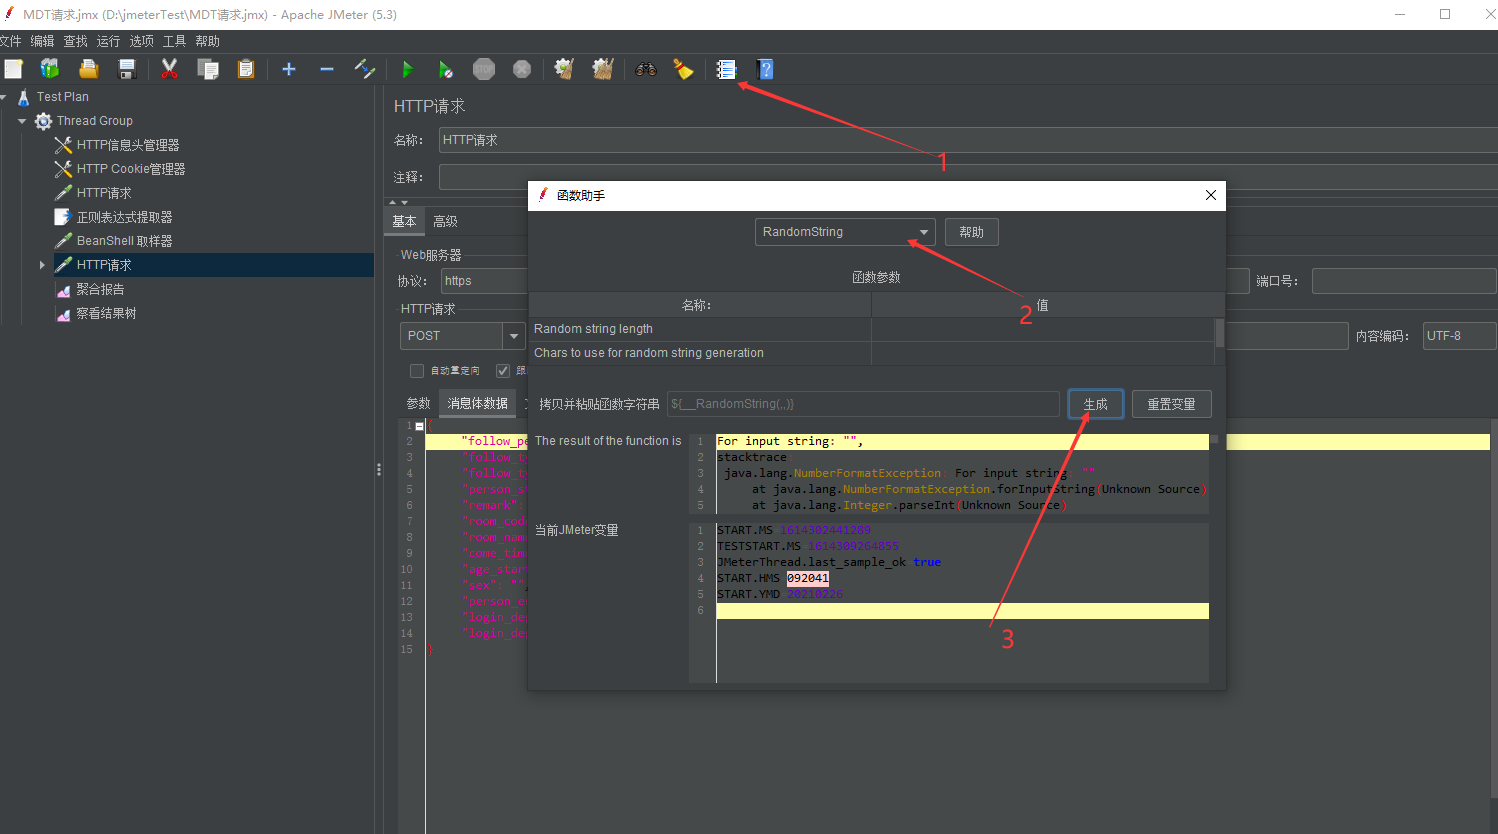Click the blue minus Collapse All icon
This screenshot has width=1498, height=834.
point(327,69)
